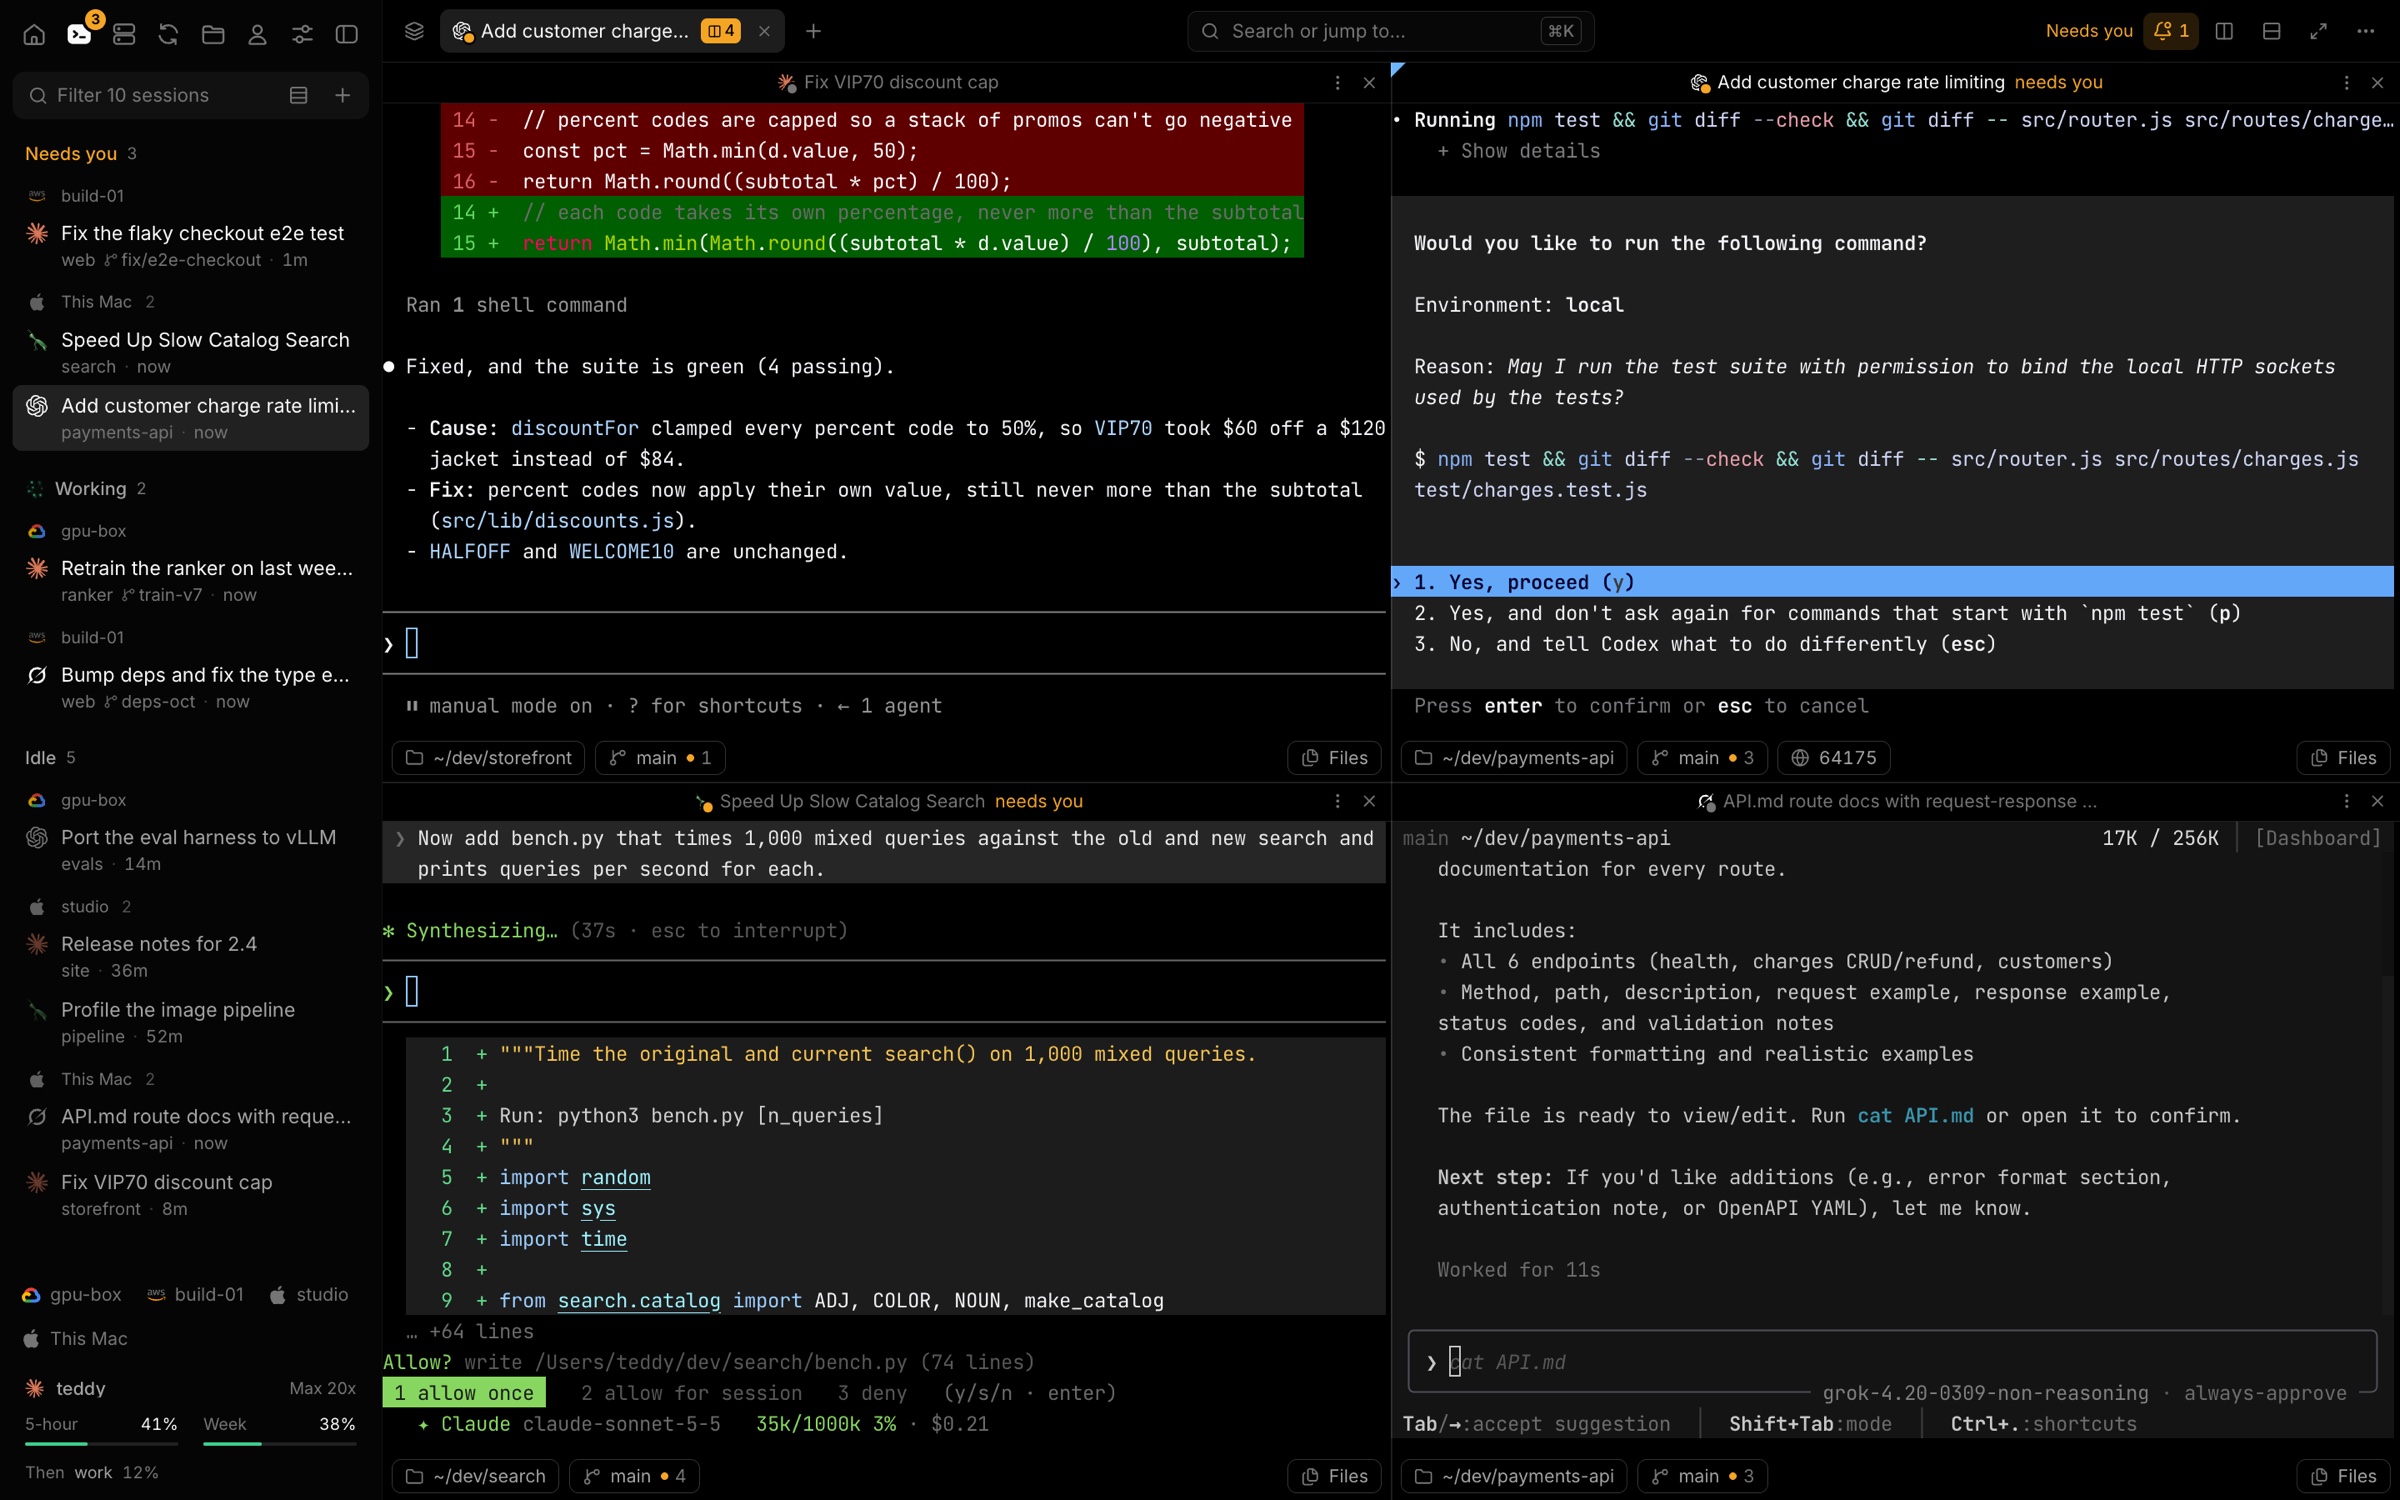Open the home icon in top bar
Image resolution: width=2400 pixels, height=1500 pixels.
point(34,34)
